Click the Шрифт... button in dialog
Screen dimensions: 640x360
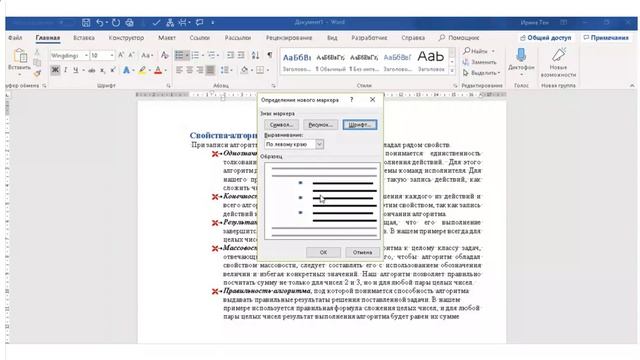point(360,125)
